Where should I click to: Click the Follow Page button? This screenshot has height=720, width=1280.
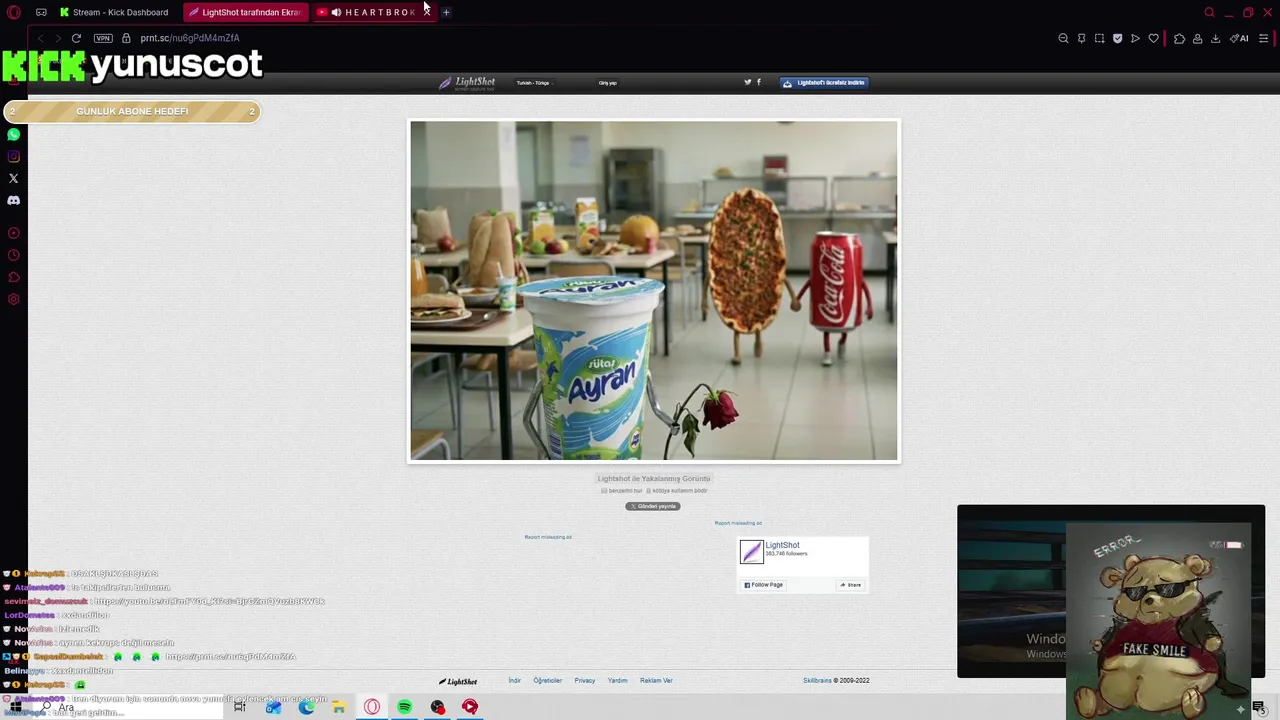coord(764,585)
